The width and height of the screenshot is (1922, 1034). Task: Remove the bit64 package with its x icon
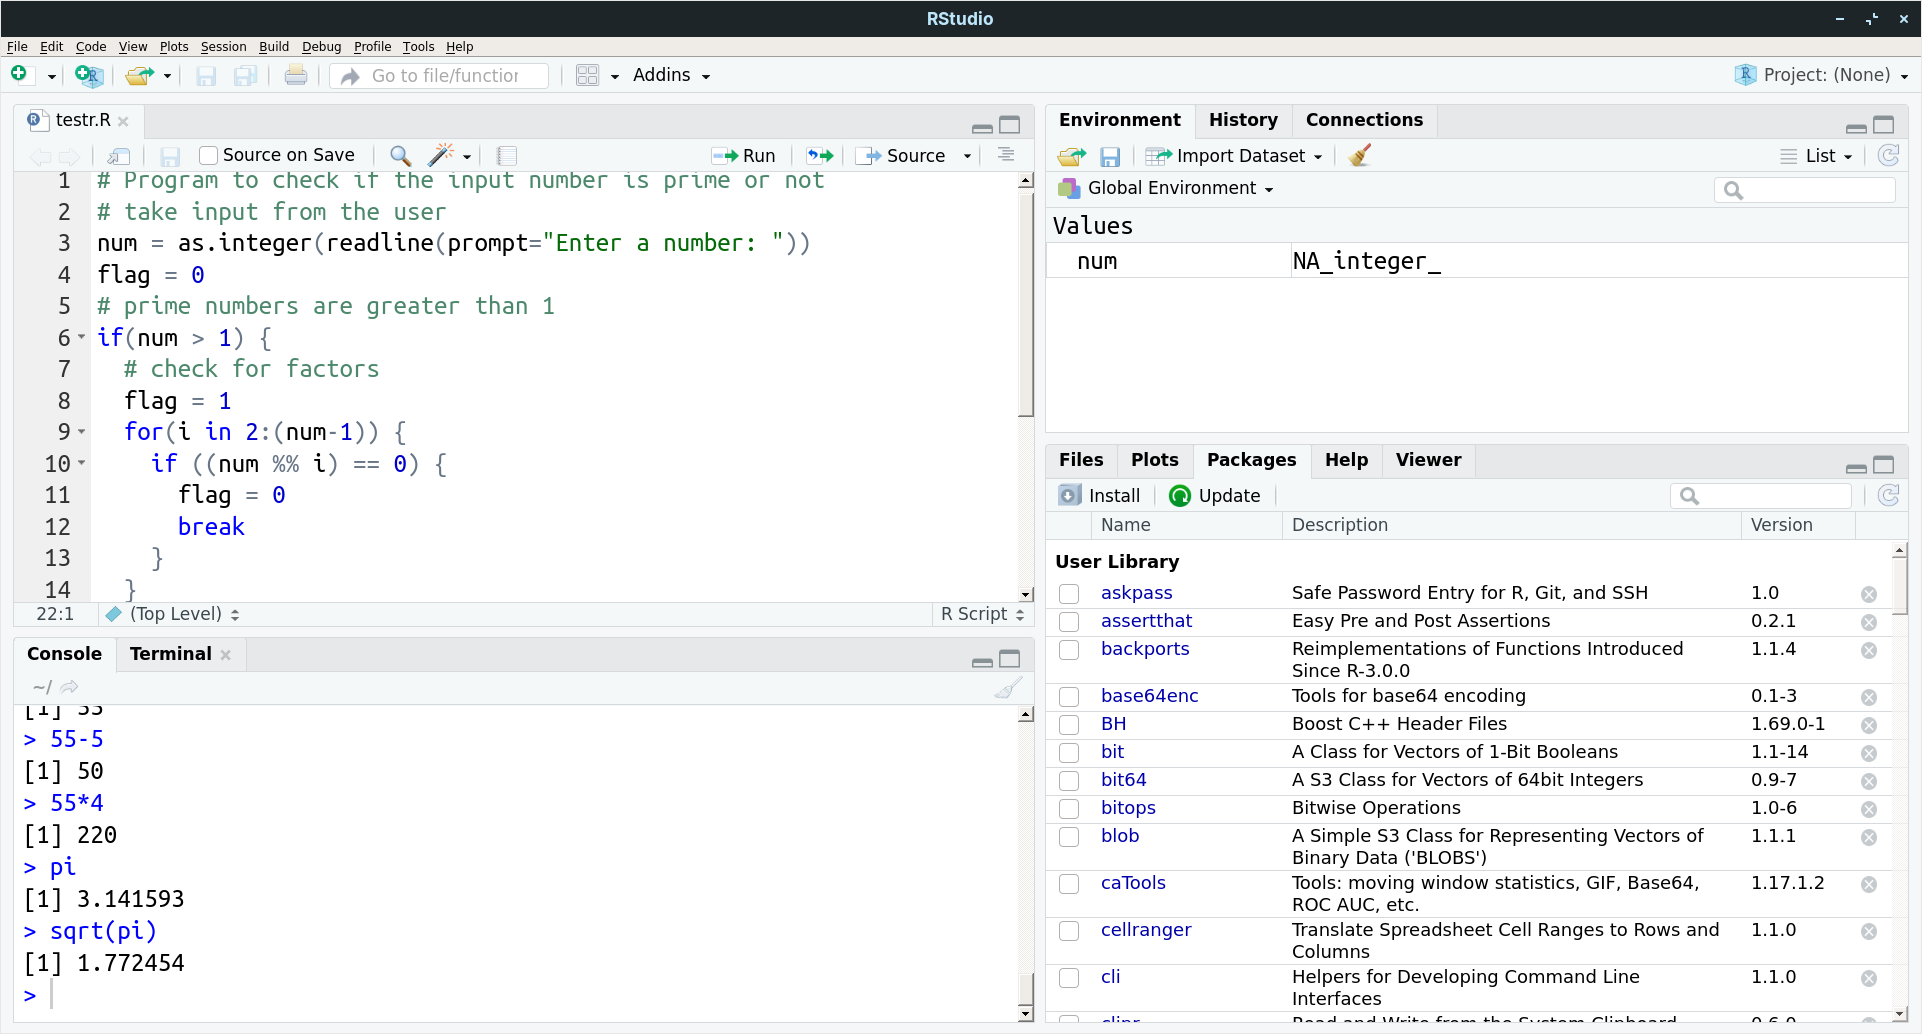1868,781
